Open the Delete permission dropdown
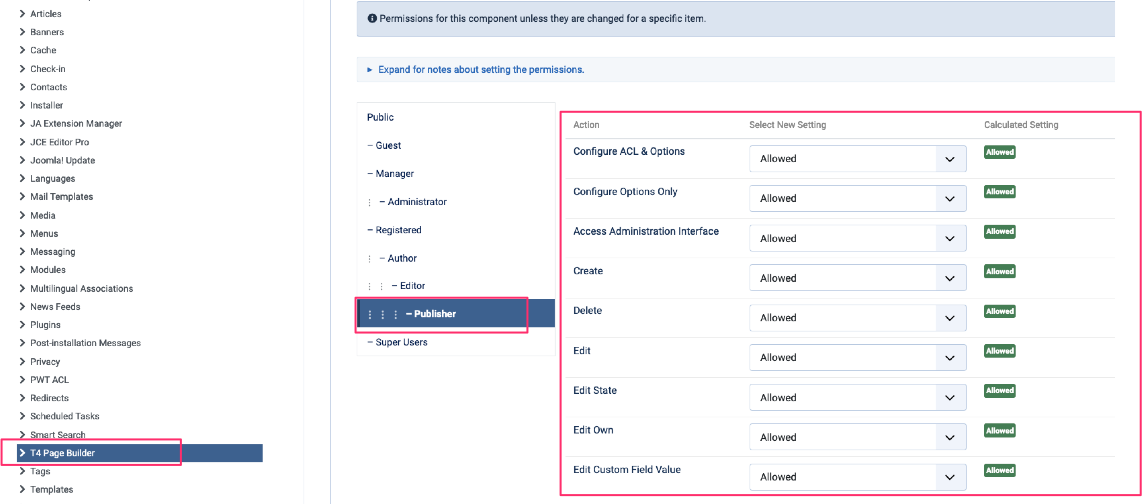The height and width of the screenshot is (504, 1142). [x=857, y=318]
